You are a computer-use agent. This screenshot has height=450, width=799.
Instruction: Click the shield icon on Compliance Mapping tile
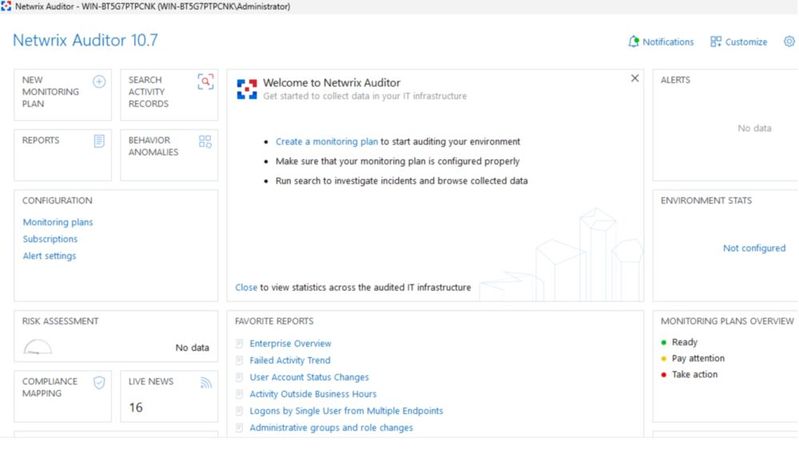tap(99, 383)
